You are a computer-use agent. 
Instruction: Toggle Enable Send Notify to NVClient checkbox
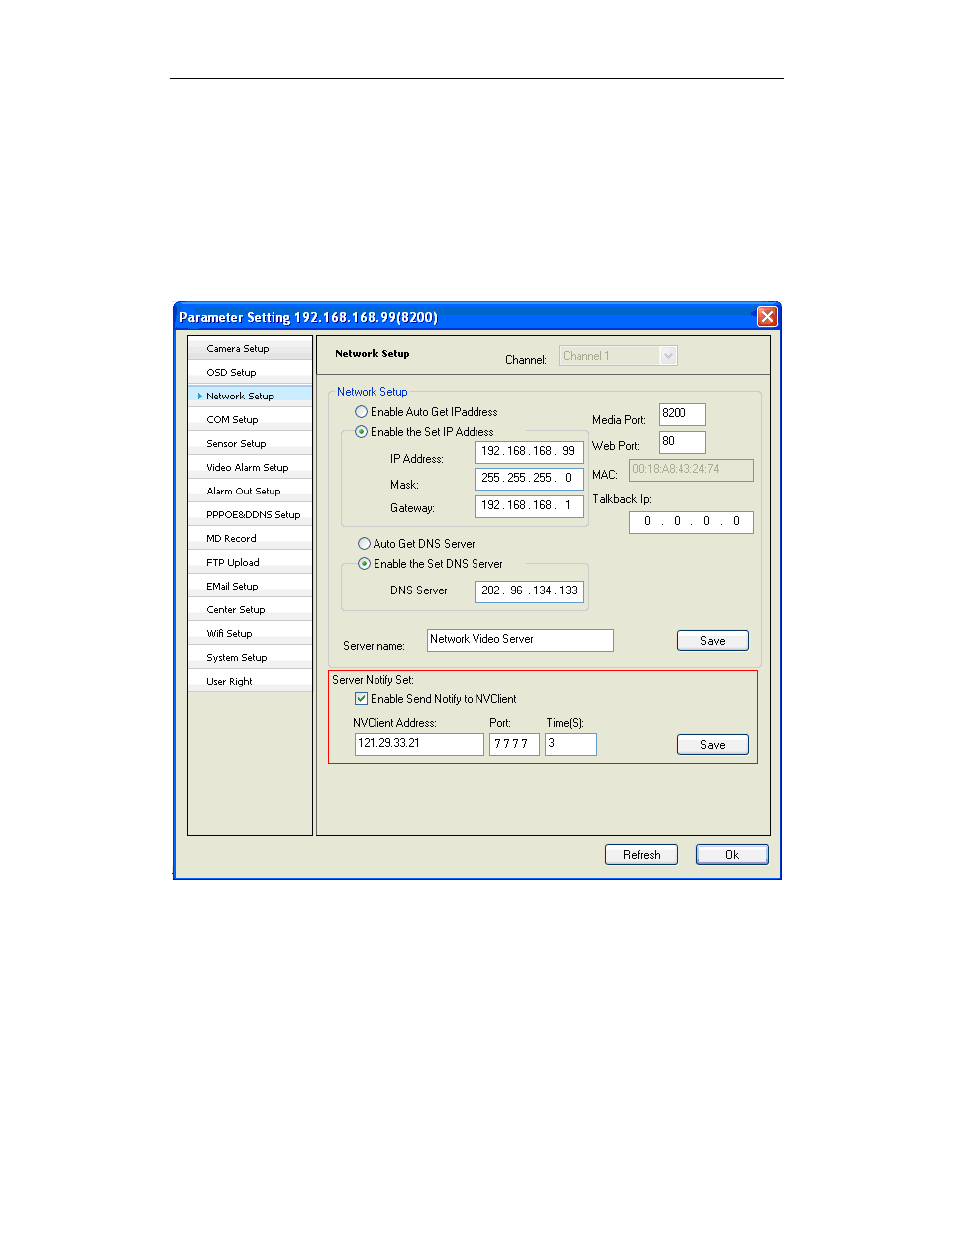[361, 699]
